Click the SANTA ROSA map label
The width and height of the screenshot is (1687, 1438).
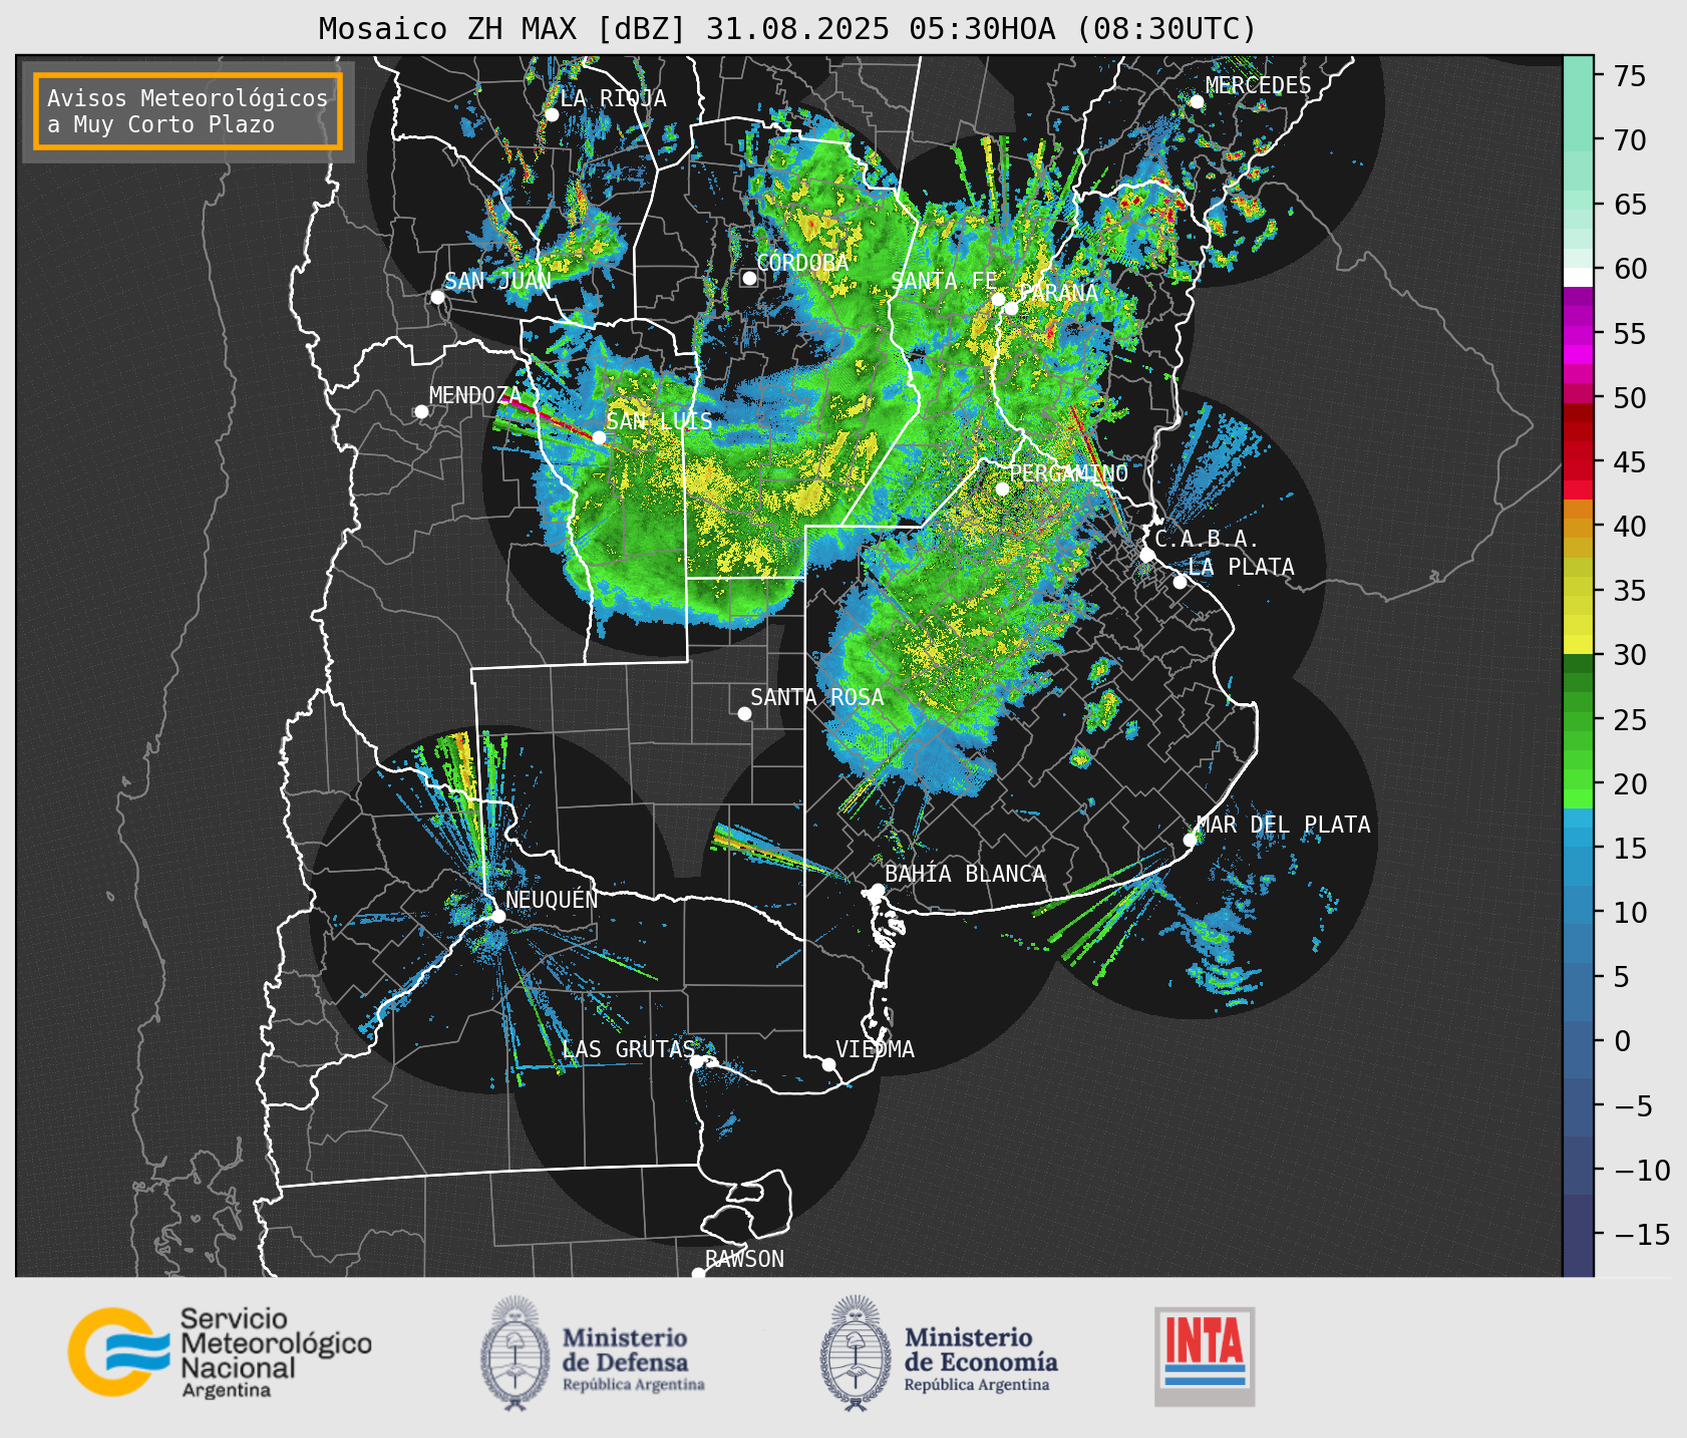[x=817, y=697]
